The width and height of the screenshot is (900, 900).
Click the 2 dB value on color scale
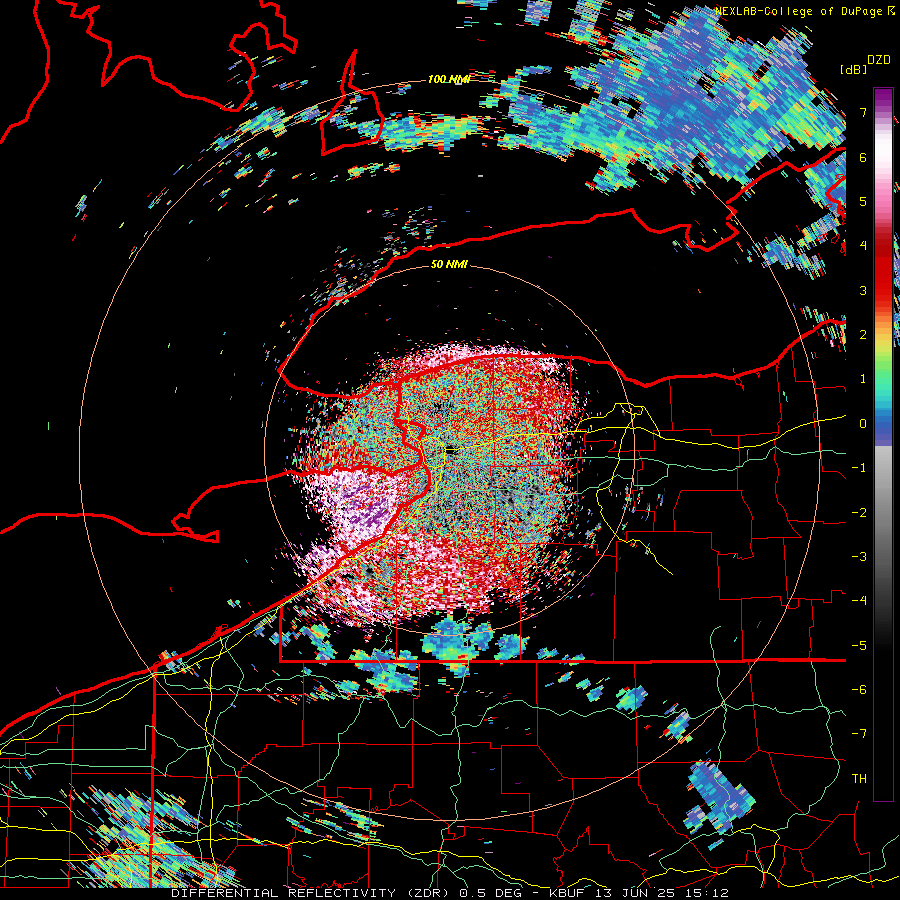863,335
